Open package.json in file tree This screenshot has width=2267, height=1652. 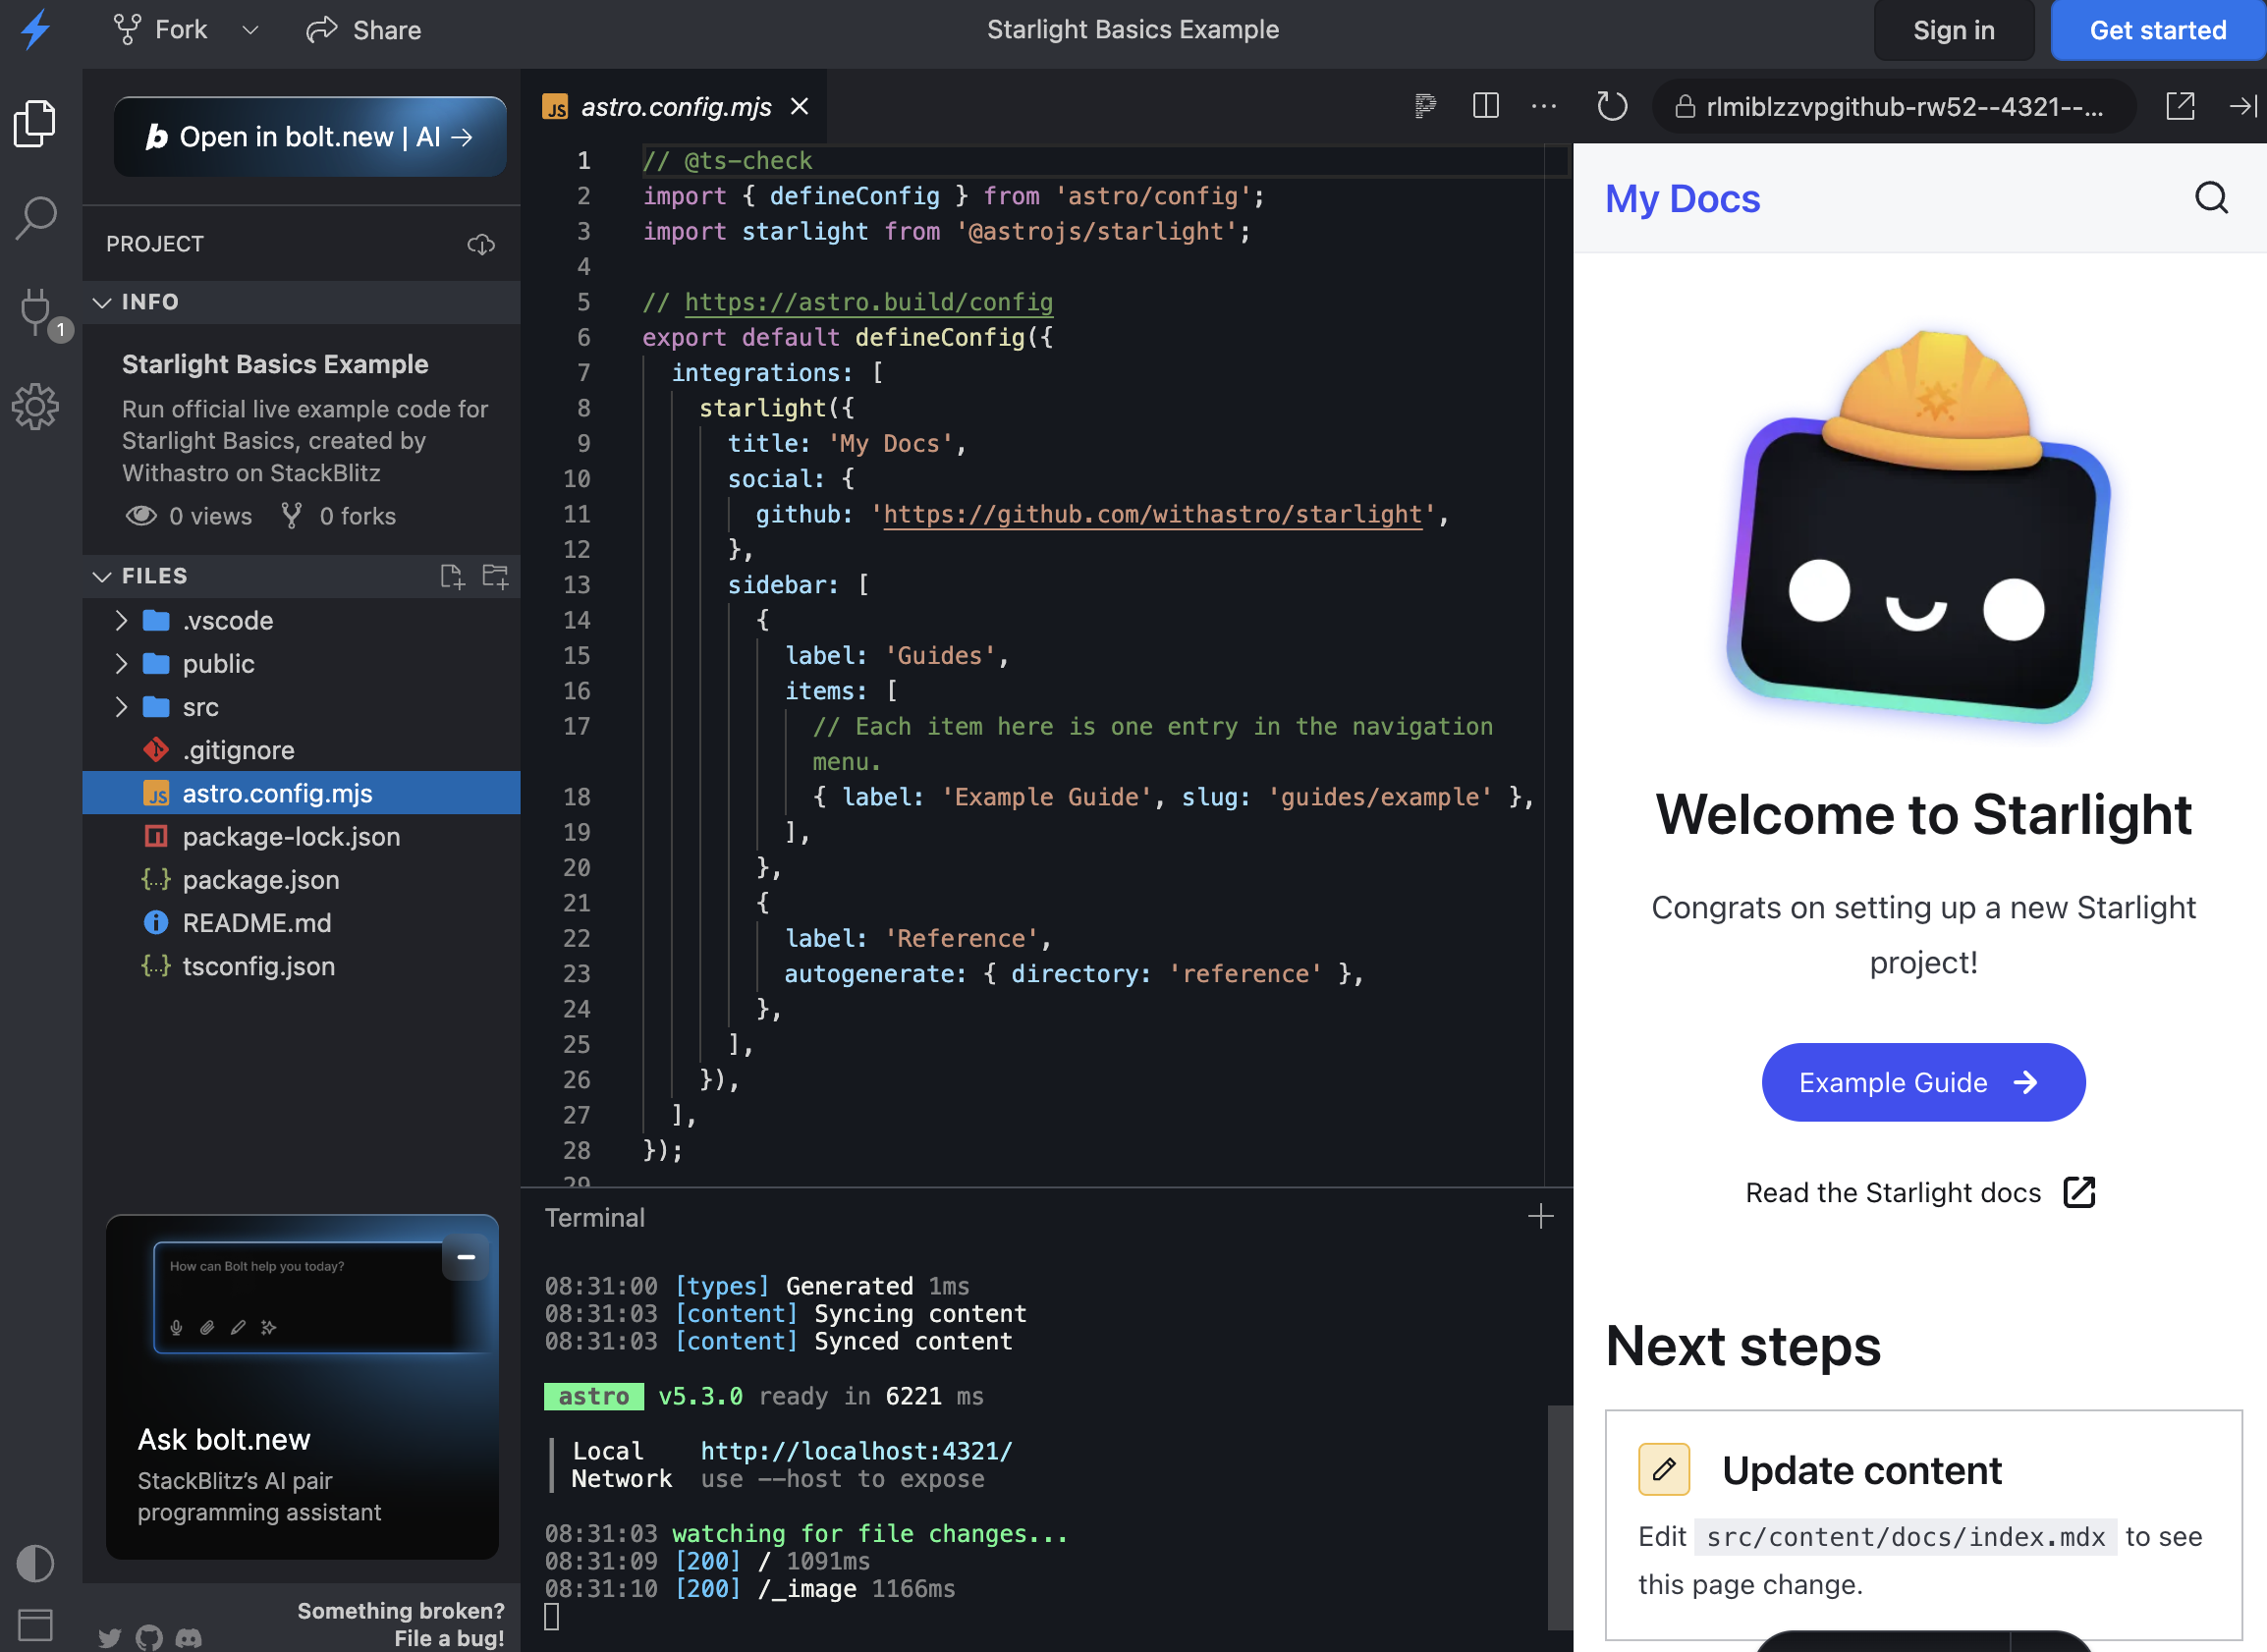[301, 880]
